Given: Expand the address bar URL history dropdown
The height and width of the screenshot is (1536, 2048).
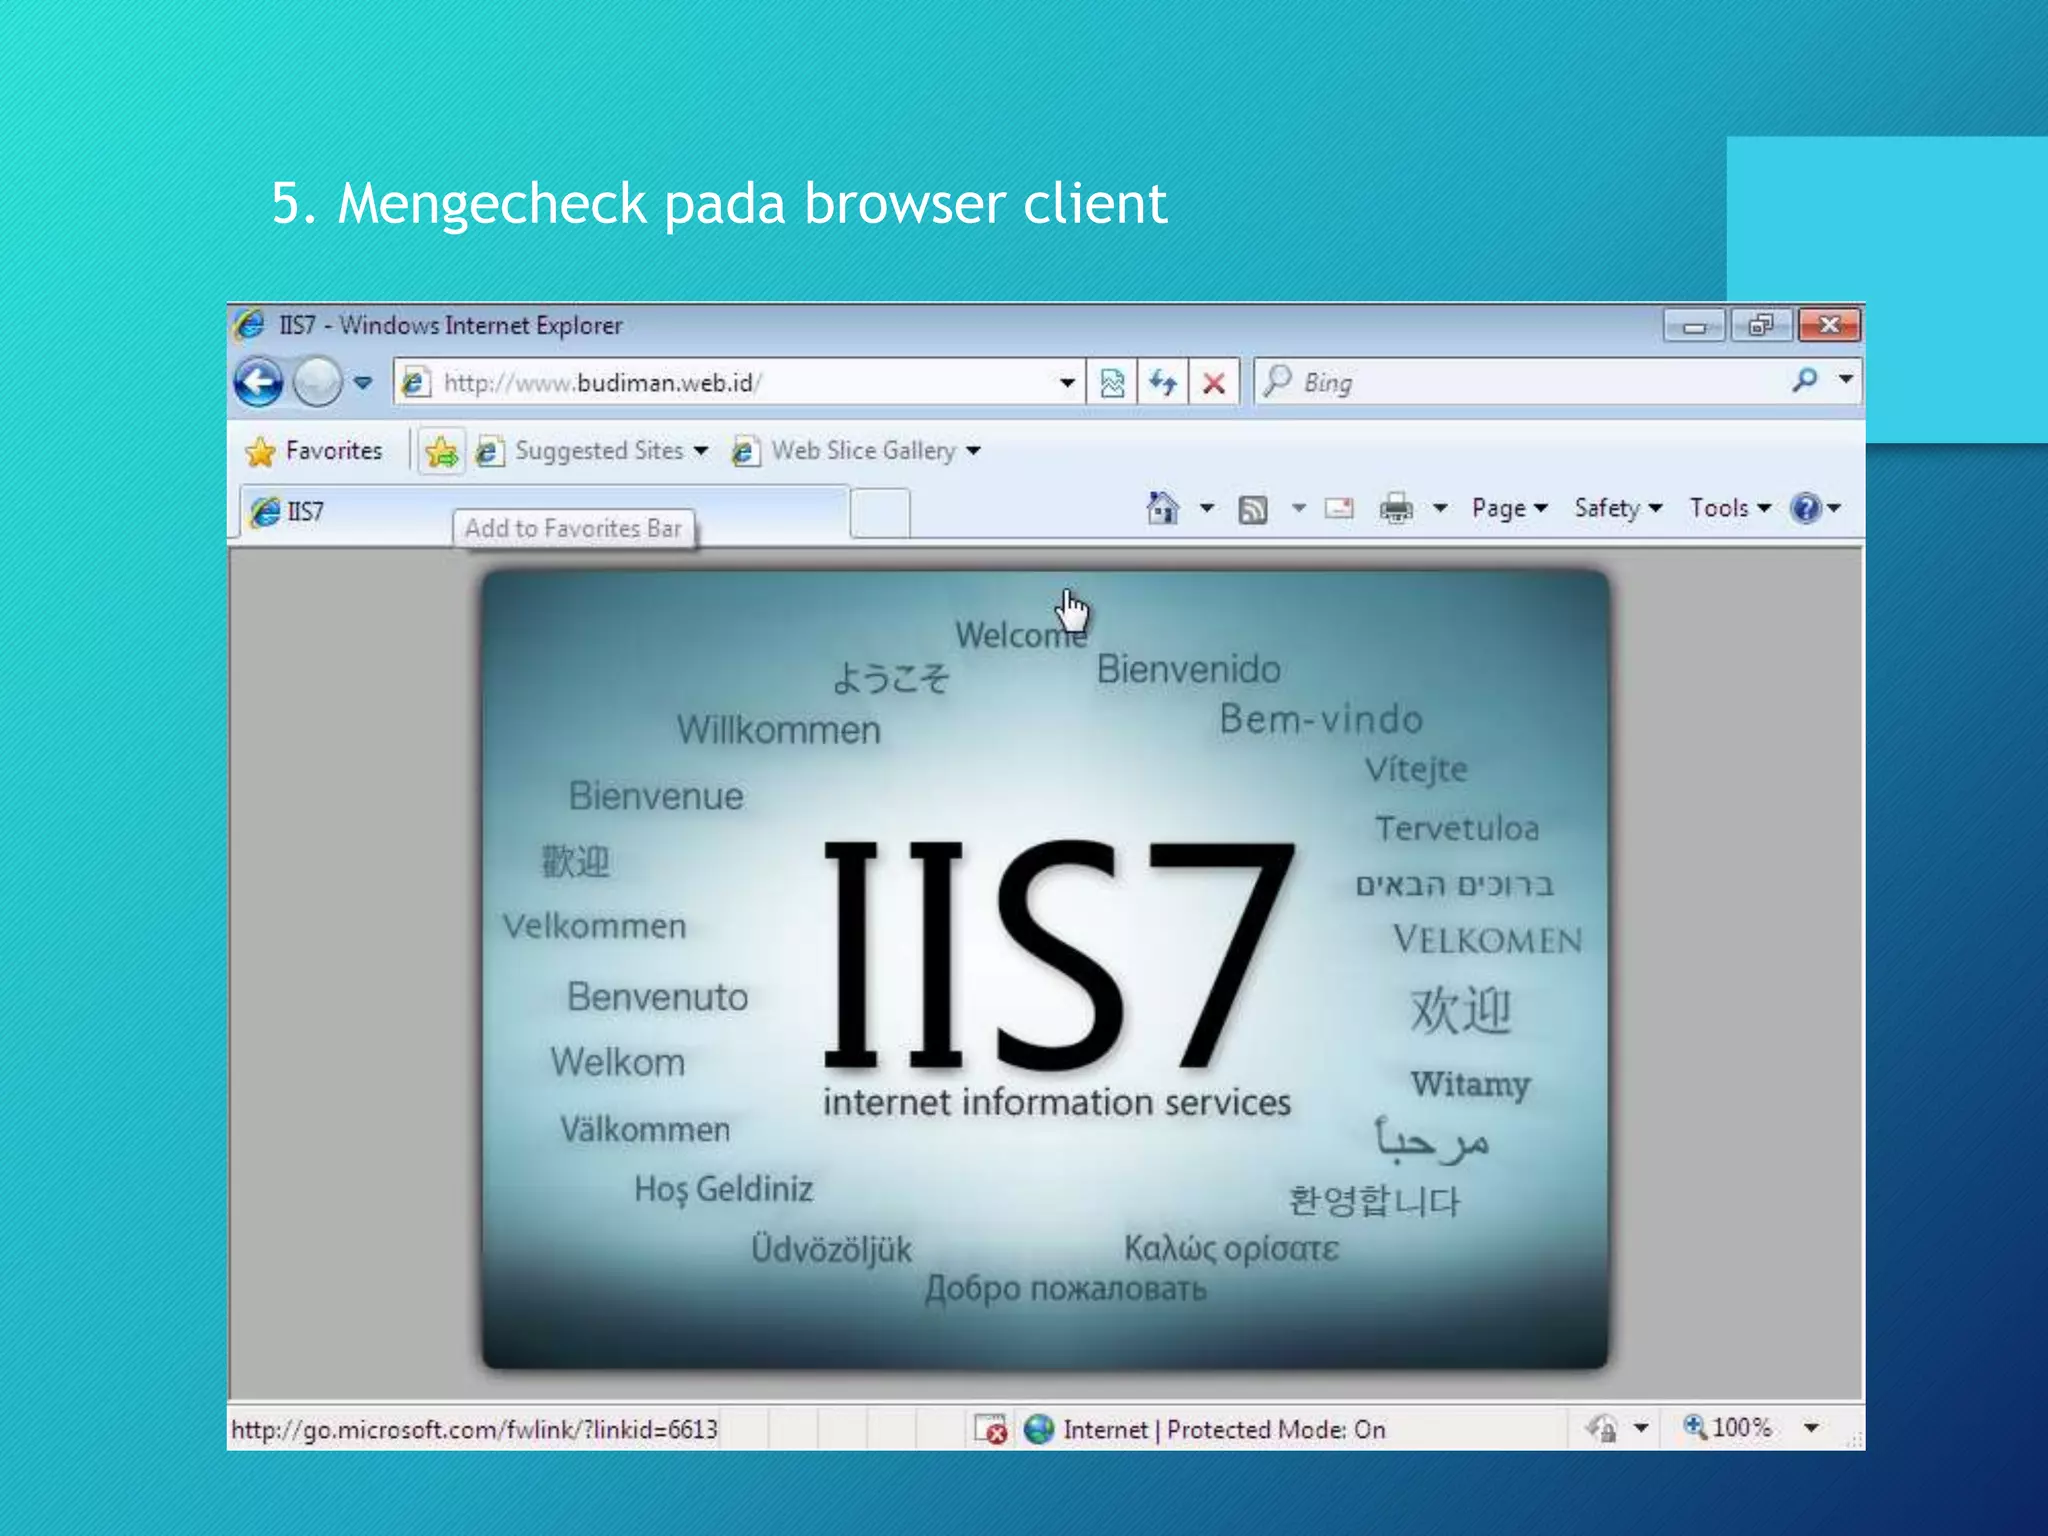Looking at the screenshot, I should click(x=1067, y=382).
